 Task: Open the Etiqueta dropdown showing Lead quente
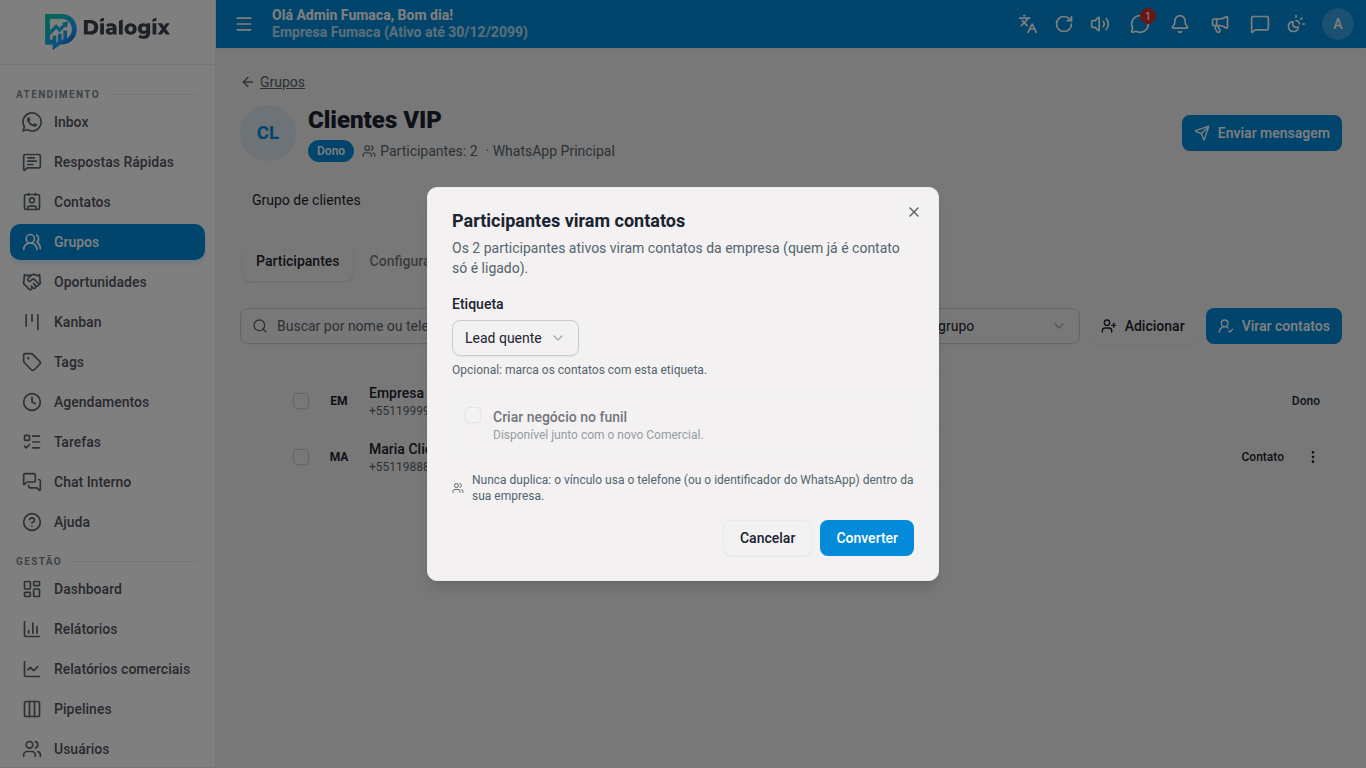click(515, 338)
